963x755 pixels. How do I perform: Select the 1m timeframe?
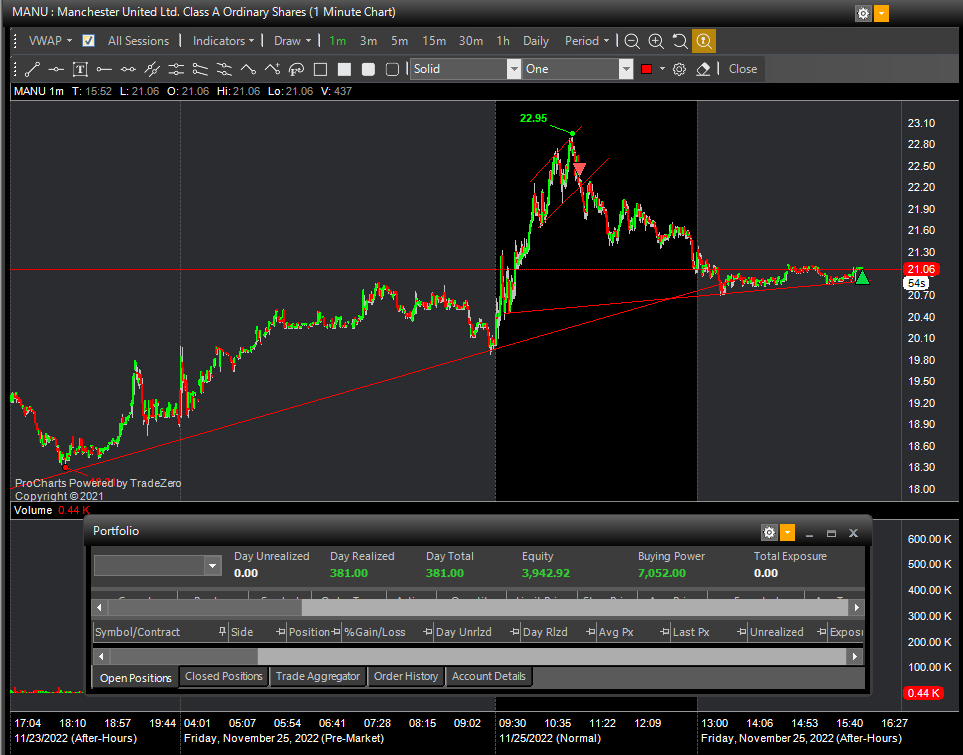pos(338,41)
